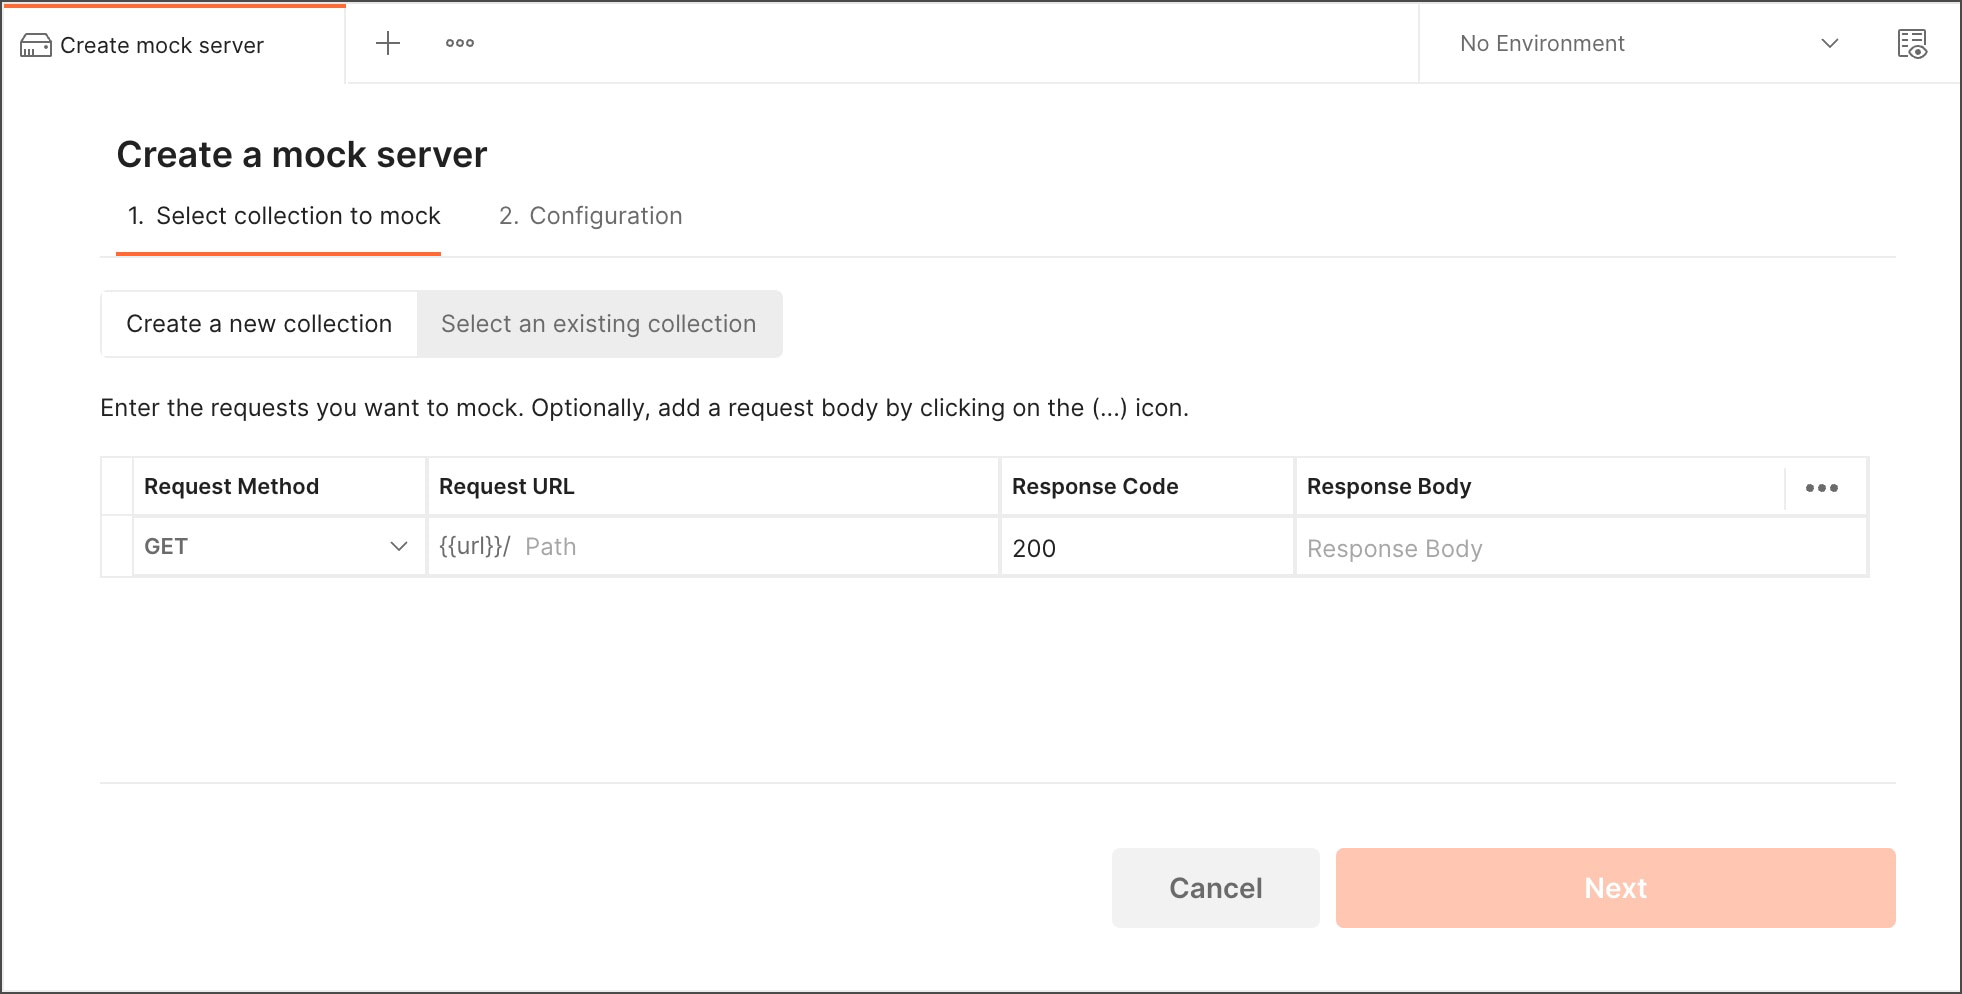
Task: Open a new tab with plus icon
Action: pos(387,43)
